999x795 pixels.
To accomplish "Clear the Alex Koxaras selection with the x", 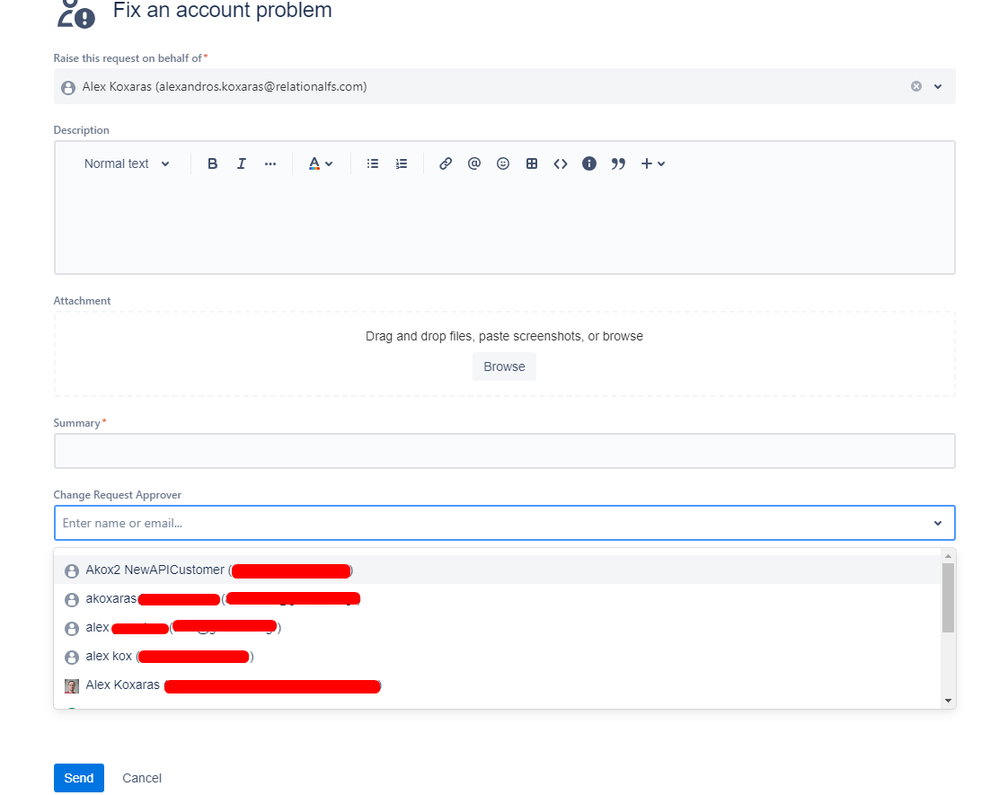I will pos(915,86).
